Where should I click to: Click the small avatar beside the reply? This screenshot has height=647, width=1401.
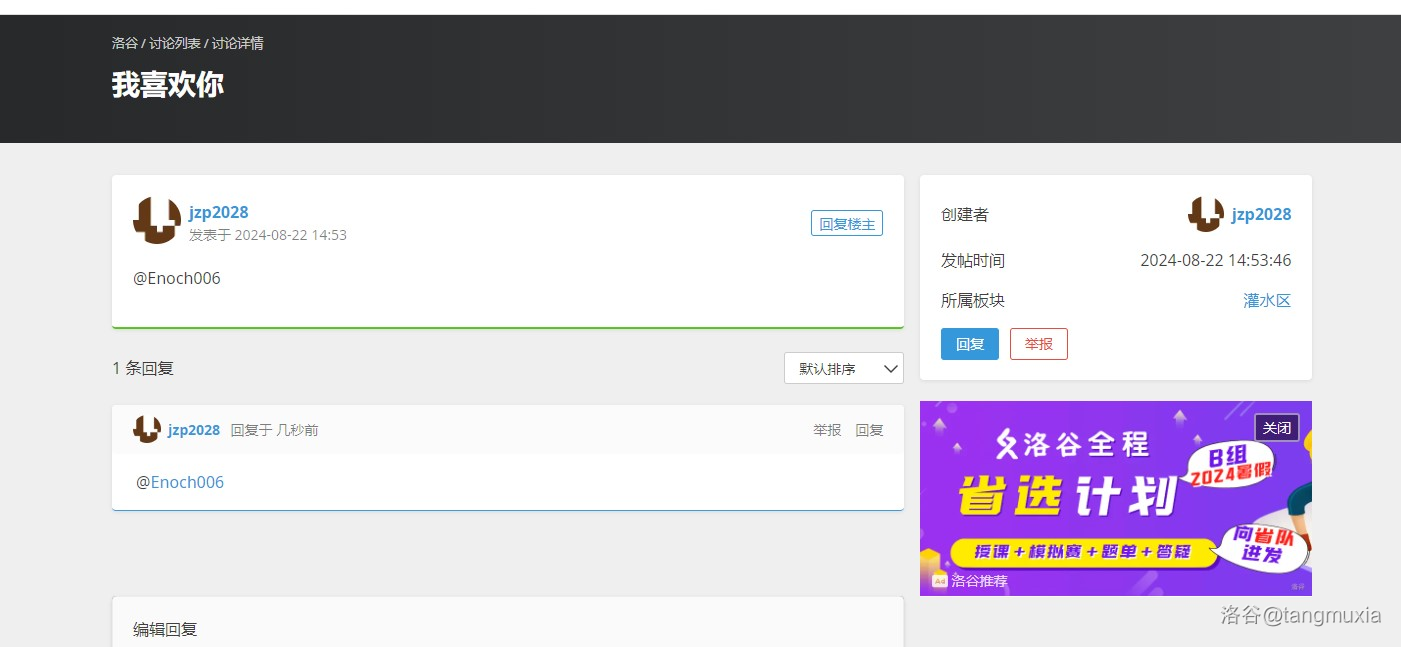tap(147, 430)
